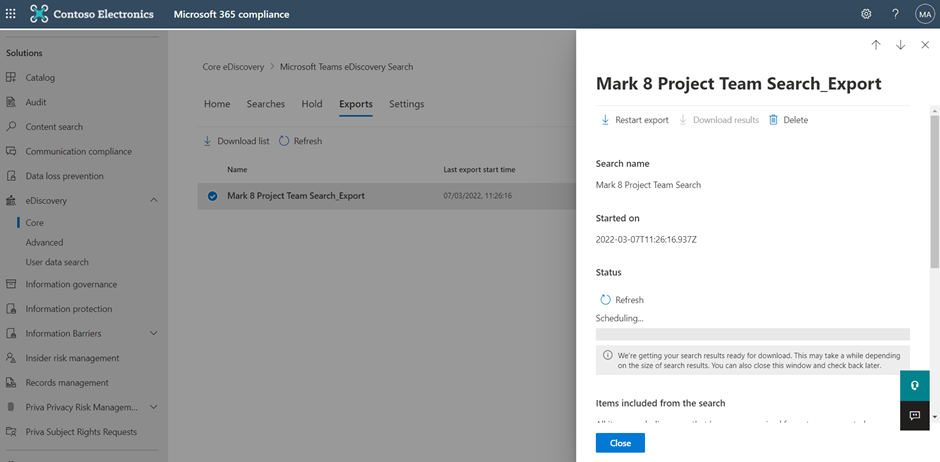Switch to the Searches tab

(x=266, y=104)
